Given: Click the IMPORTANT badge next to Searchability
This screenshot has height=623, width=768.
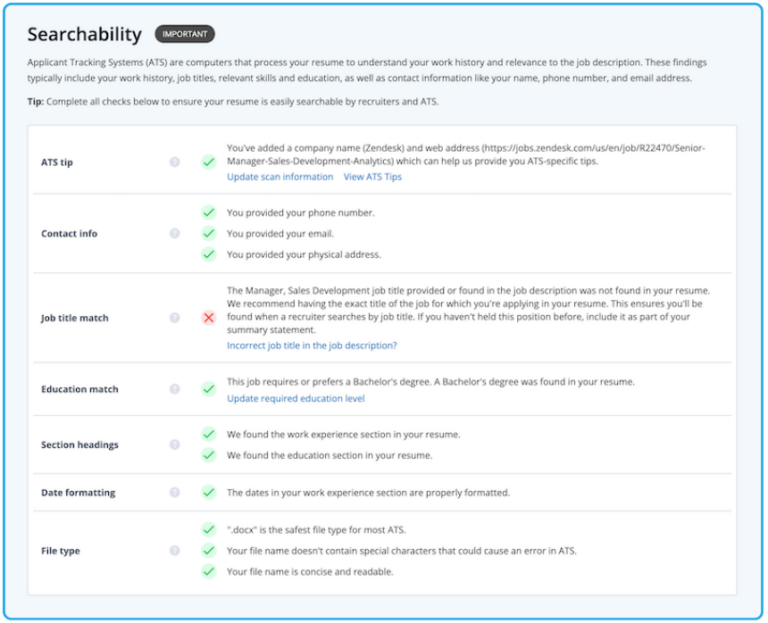Looking at the screenshot, I should (185, 35).
